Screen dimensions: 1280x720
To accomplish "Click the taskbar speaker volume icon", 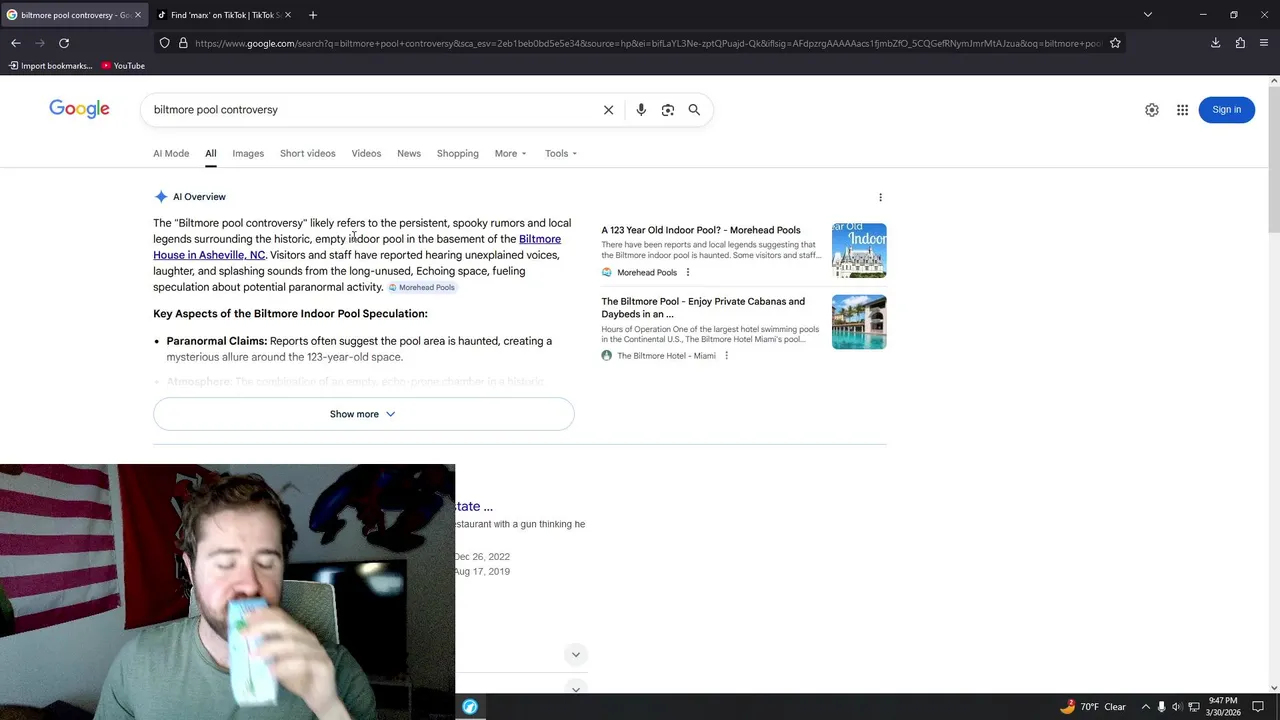I will 1177,707.
